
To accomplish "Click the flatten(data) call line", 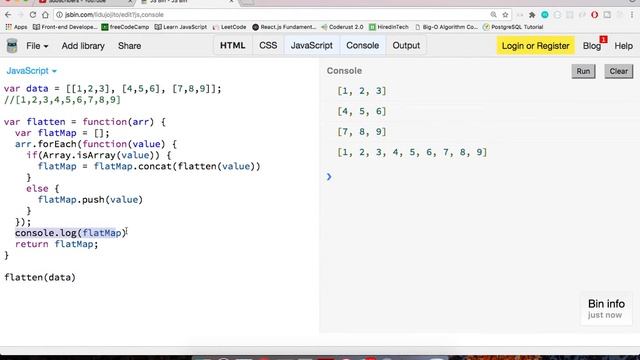I will [40, 277].
